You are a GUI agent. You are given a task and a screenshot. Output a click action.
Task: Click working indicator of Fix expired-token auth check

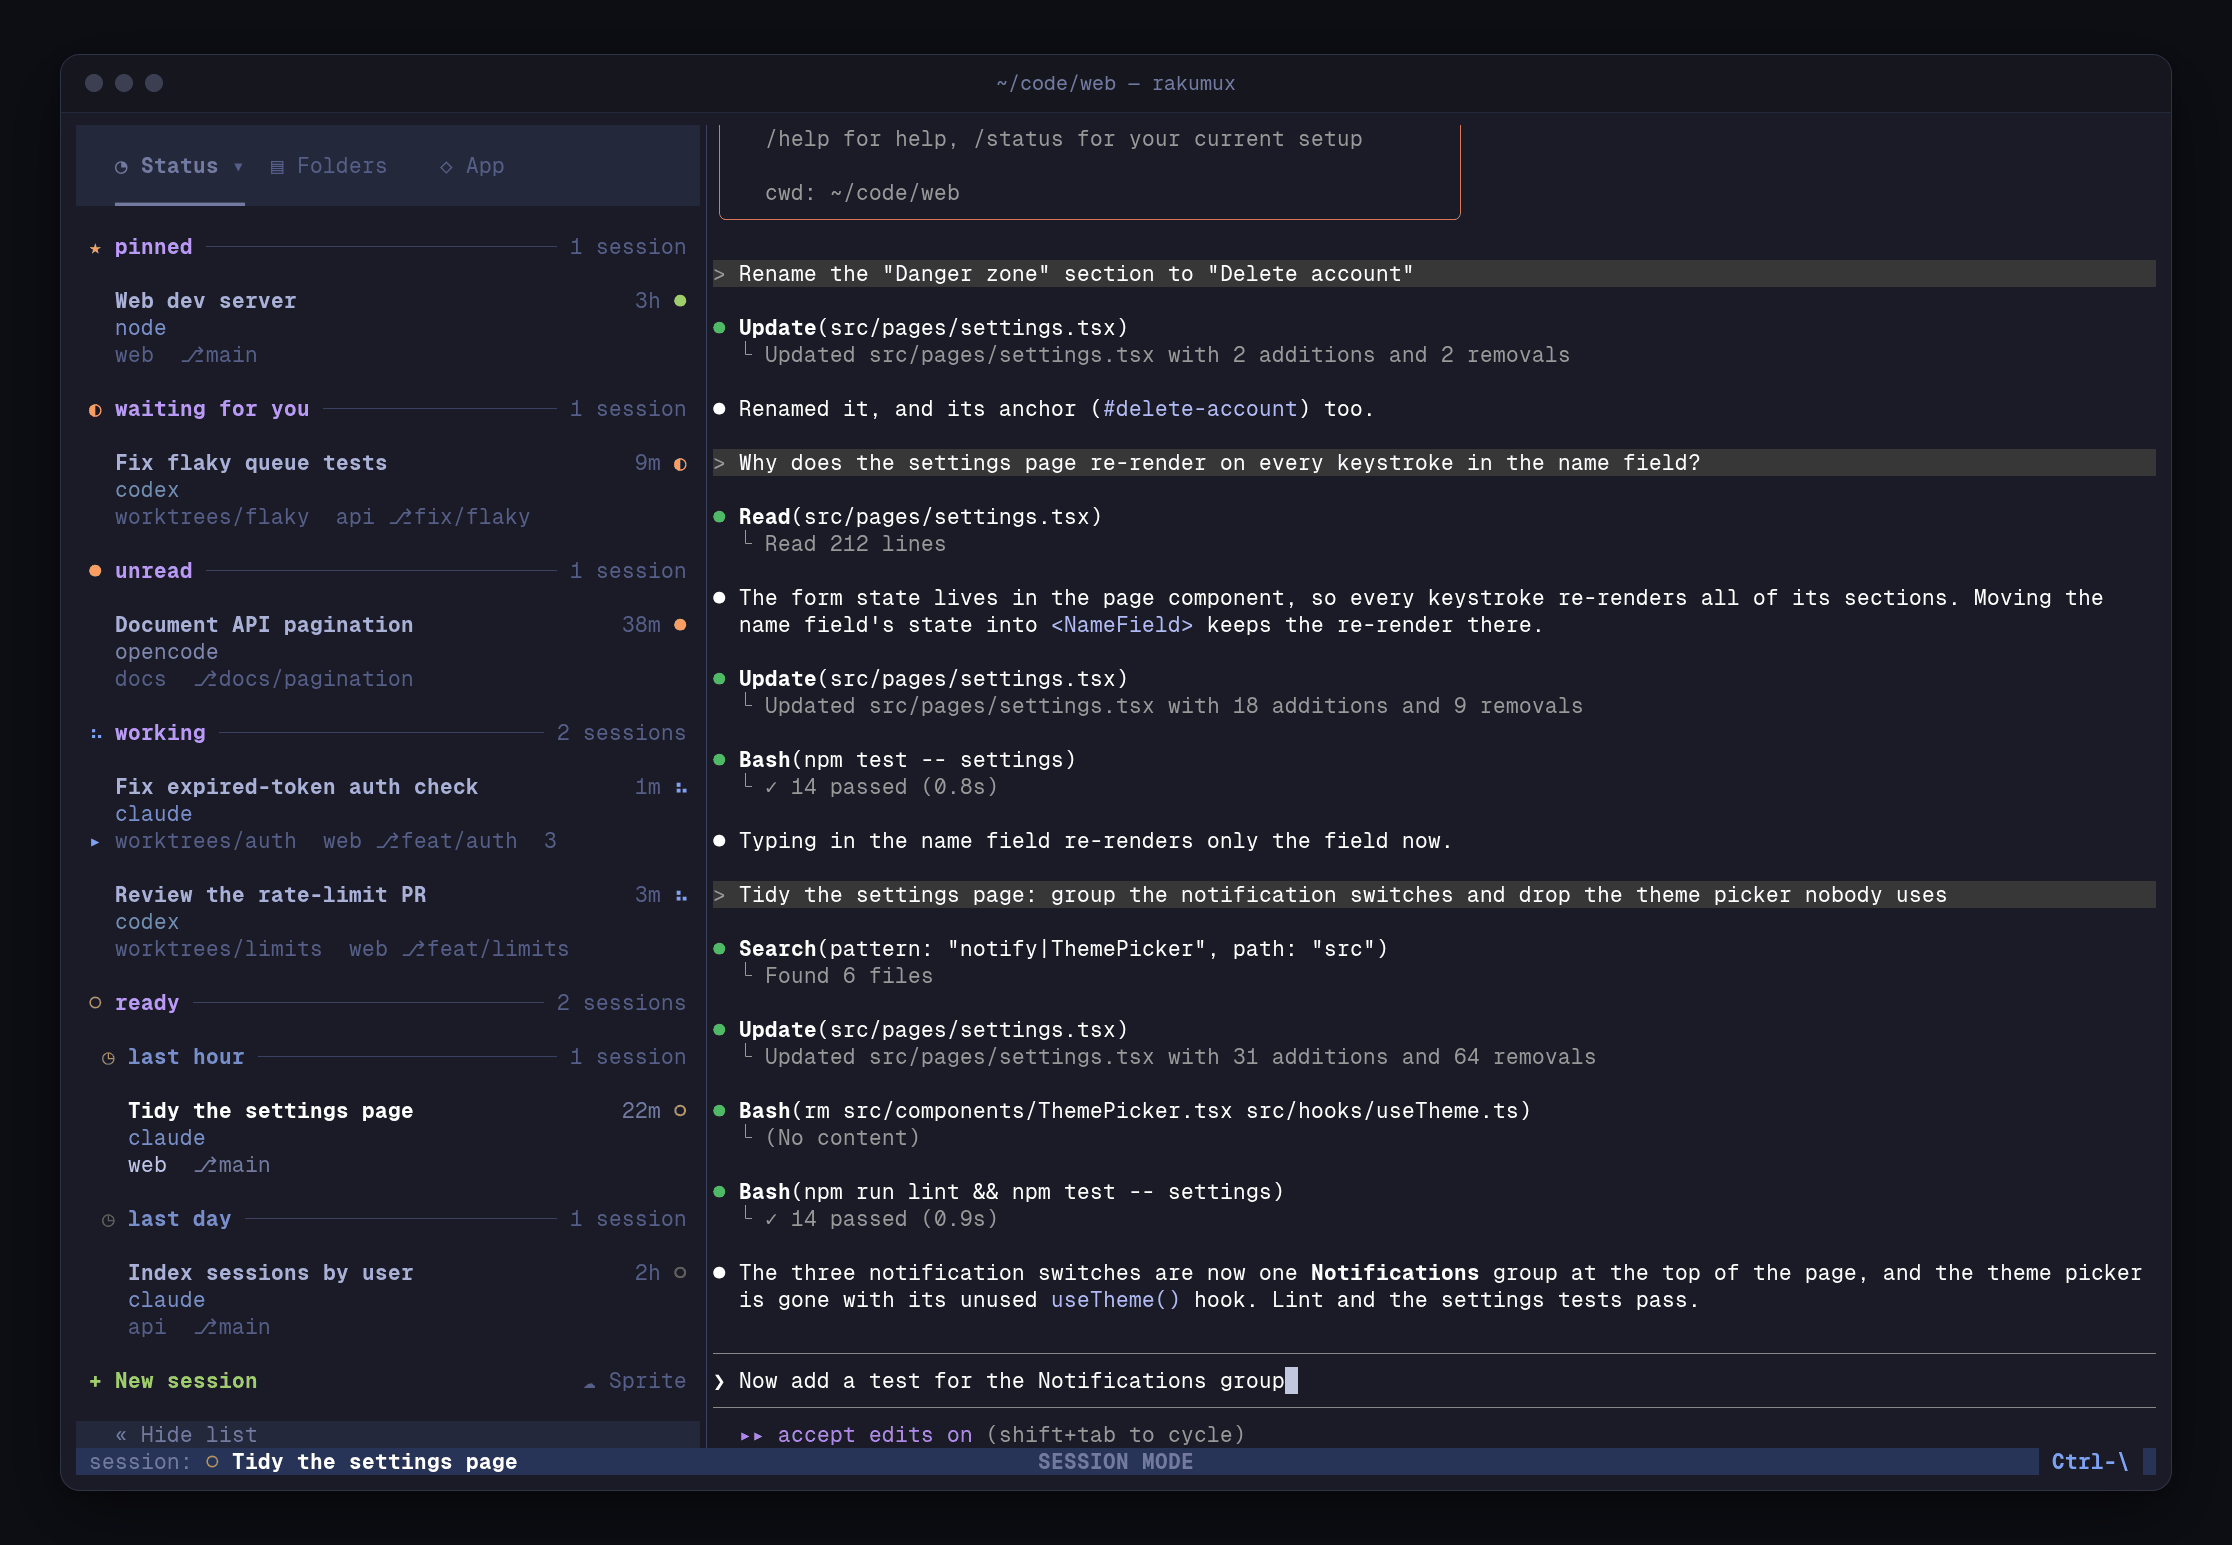pyautogui.click(x=681, y=788)
